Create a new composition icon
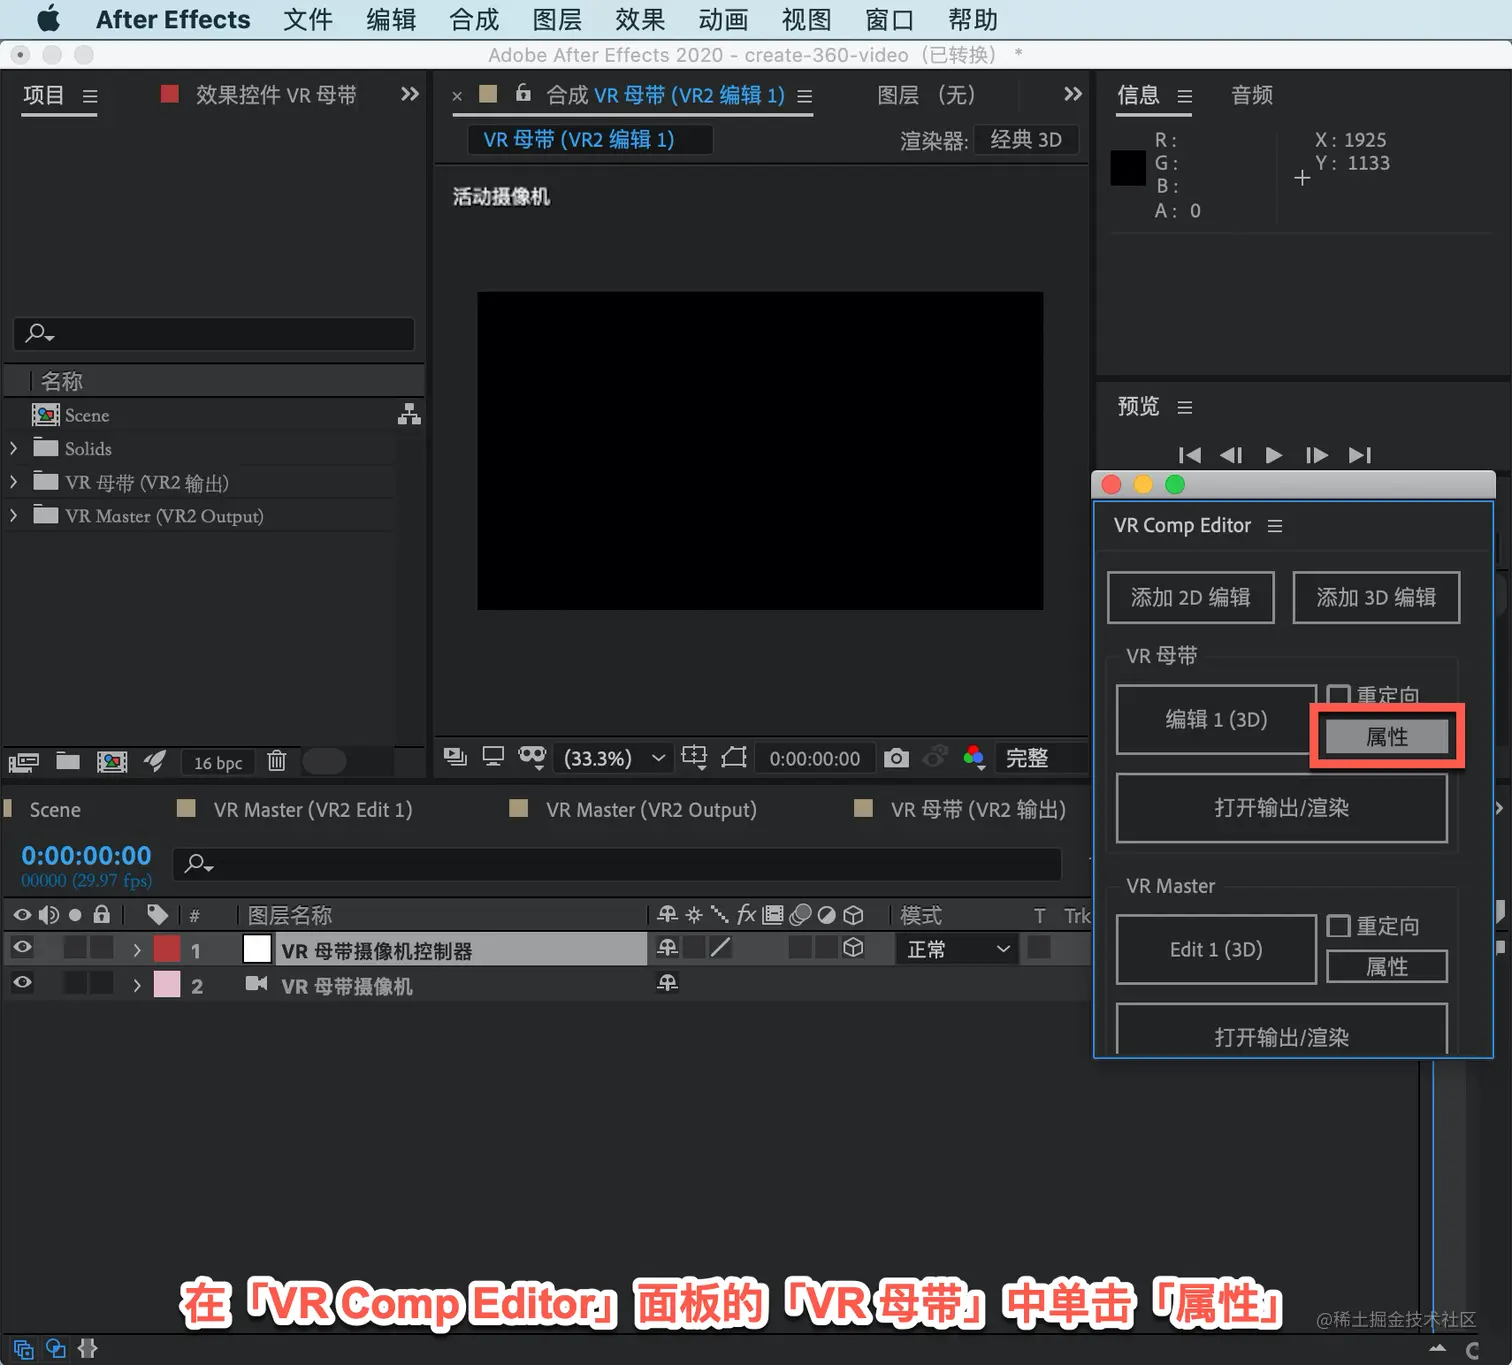 coord(112,762)
